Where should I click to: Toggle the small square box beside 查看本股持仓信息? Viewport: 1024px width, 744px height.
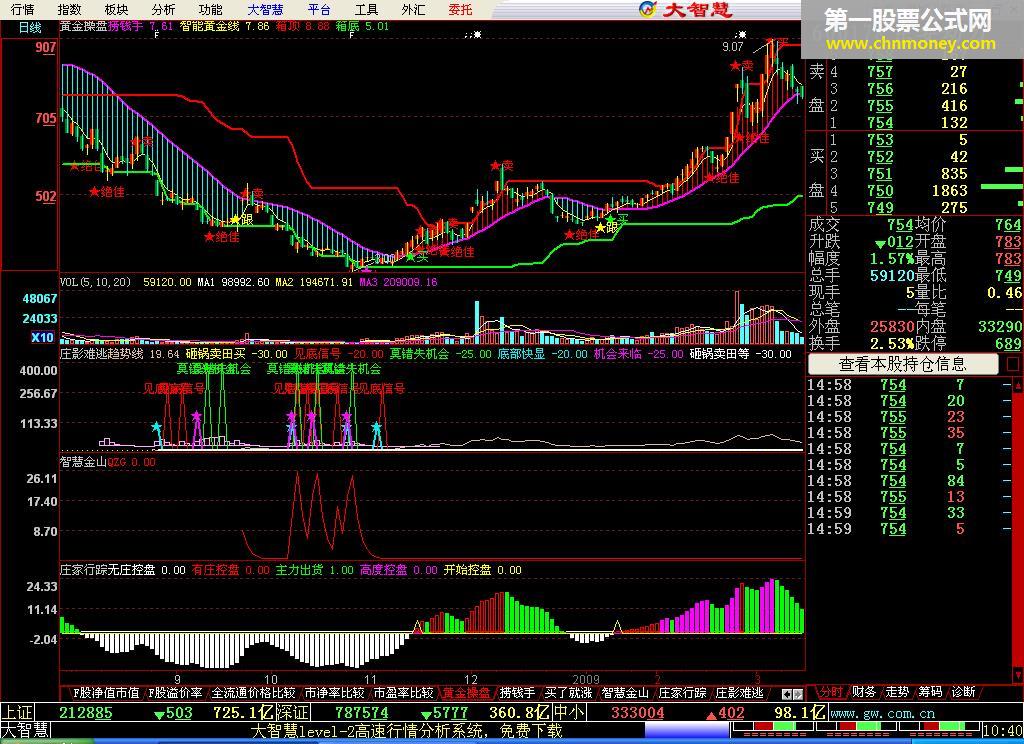coord(1013,364)
